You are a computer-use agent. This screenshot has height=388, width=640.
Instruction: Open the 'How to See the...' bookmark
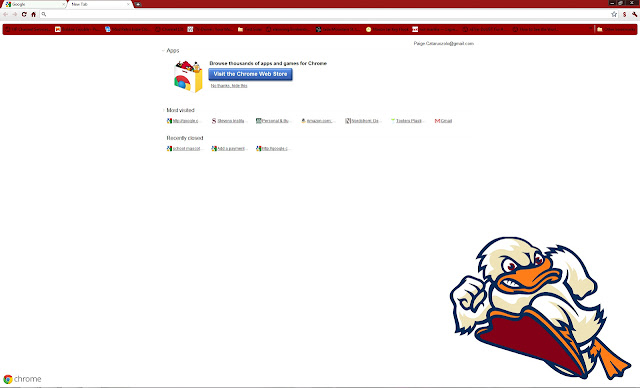pos(536,29)
